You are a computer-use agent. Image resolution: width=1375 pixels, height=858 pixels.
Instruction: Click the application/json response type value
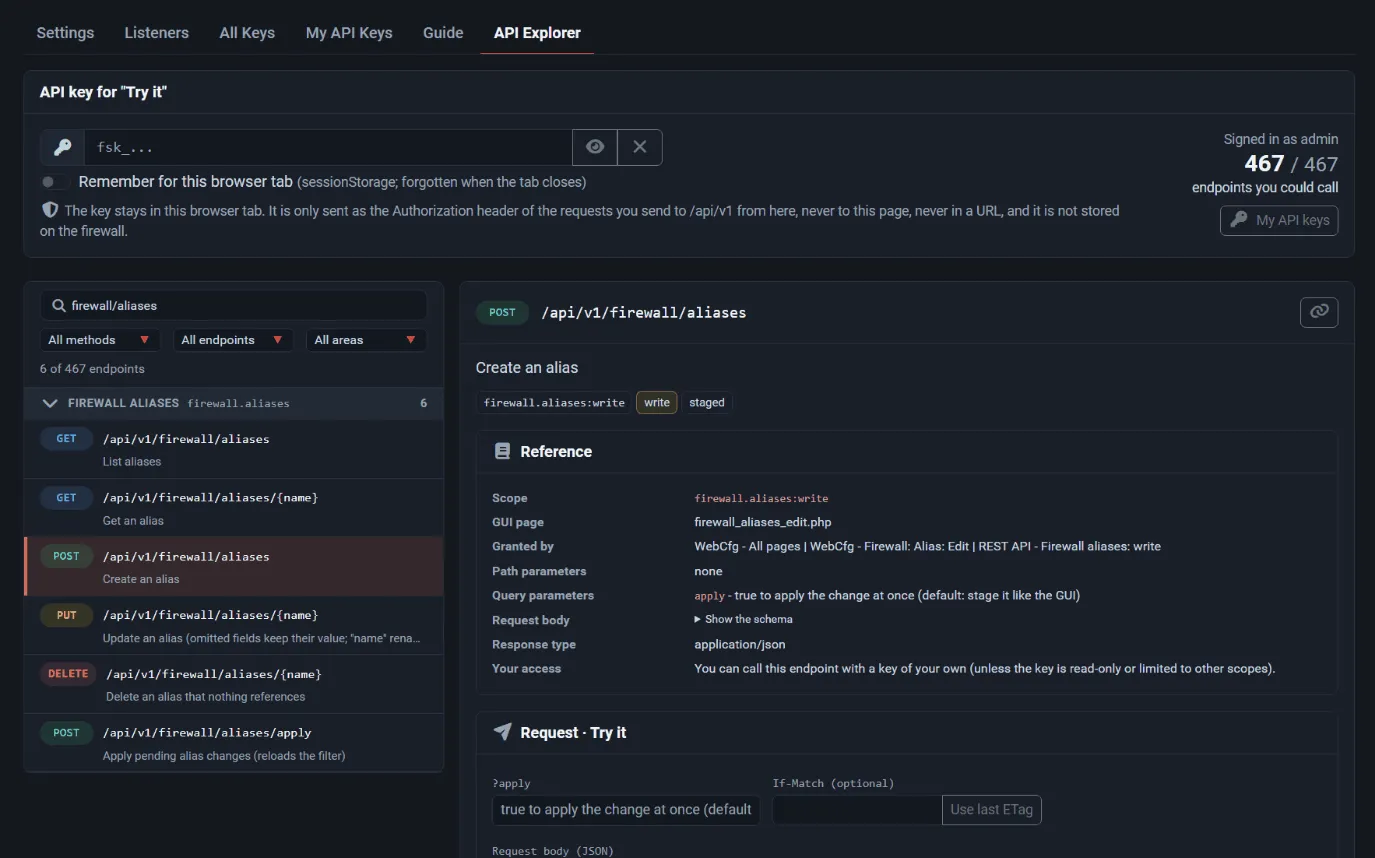point(740,644)
